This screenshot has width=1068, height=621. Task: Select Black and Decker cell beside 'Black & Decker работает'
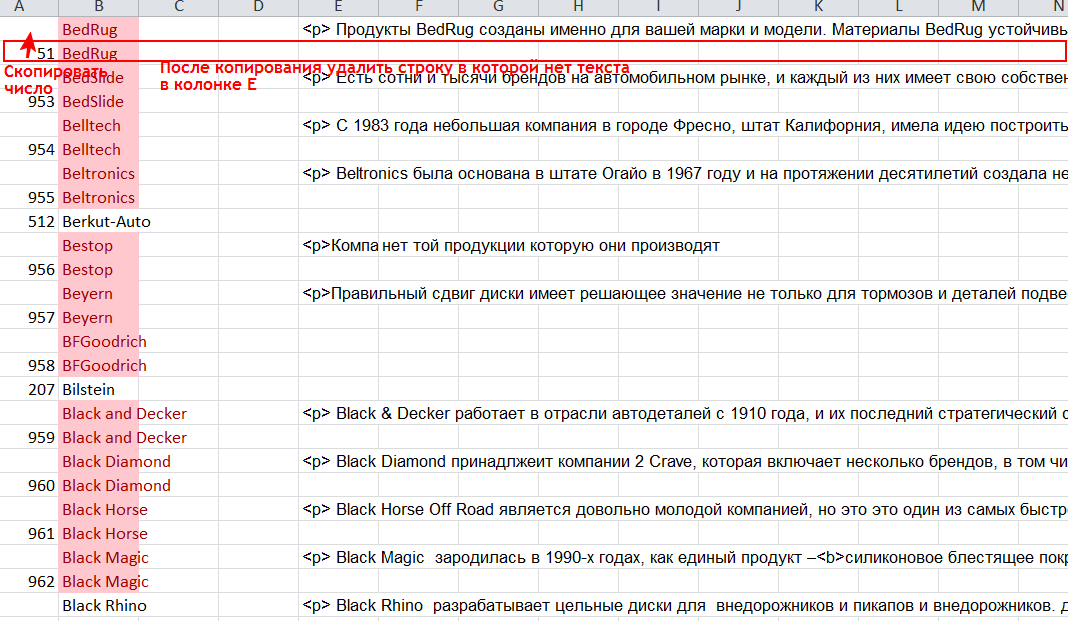99,413
